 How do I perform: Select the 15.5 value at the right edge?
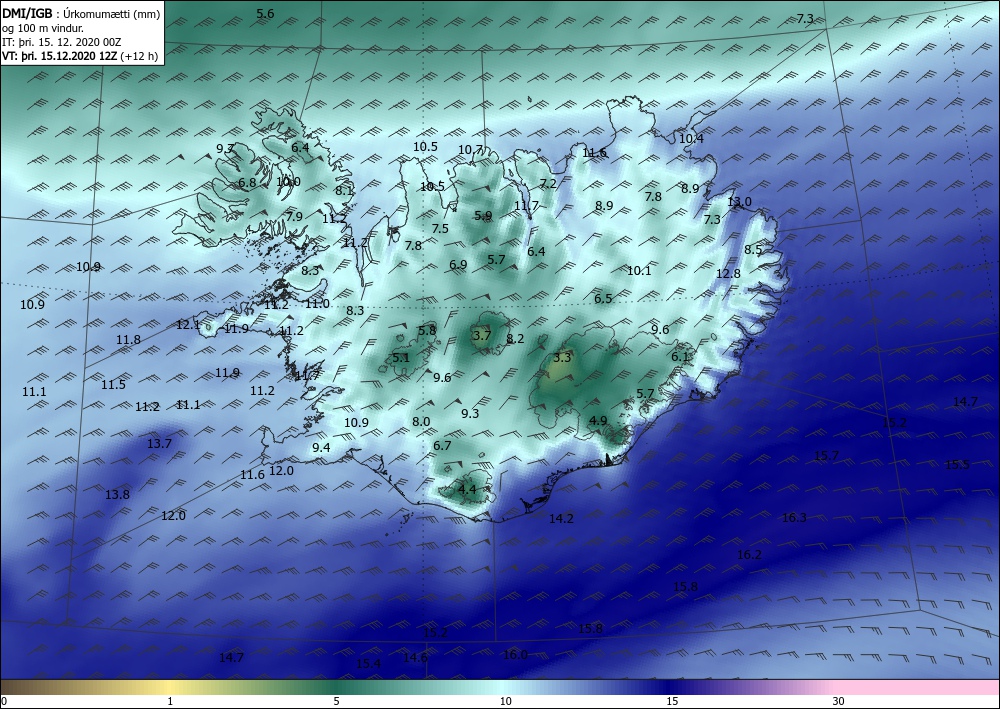(x=957, y=464)
